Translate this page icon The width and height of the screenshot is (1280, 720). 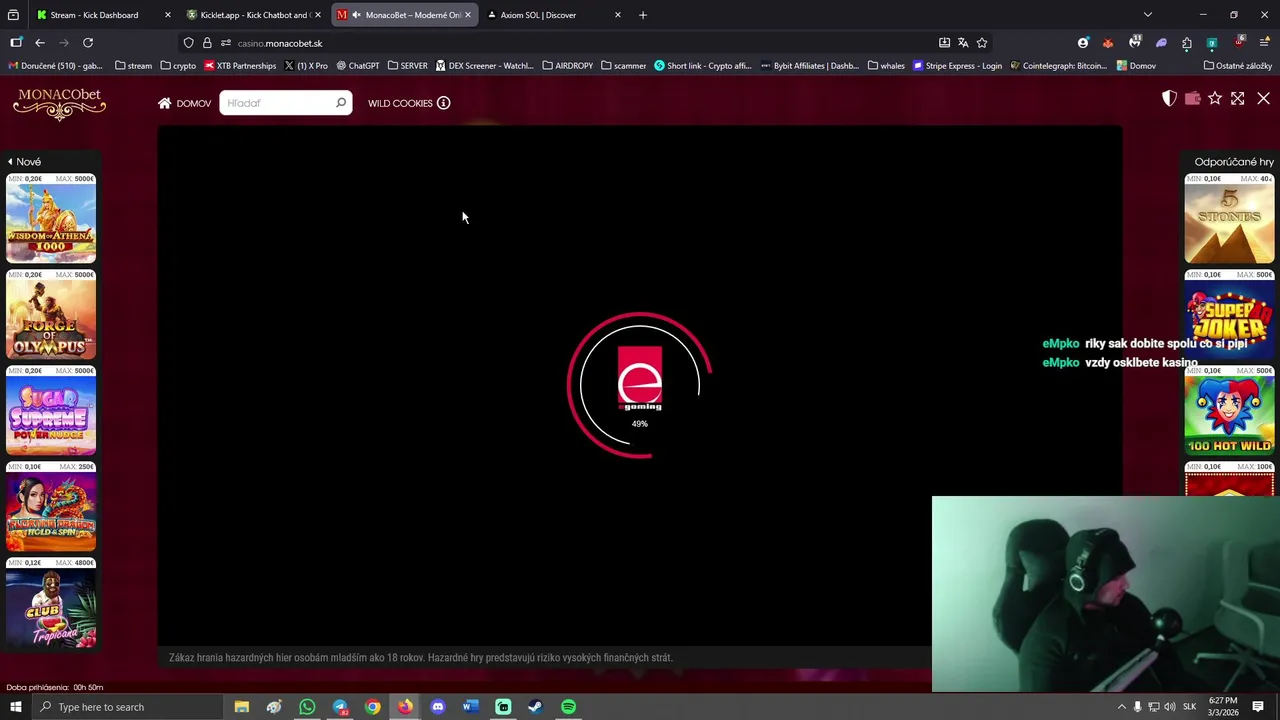[963, 43]
